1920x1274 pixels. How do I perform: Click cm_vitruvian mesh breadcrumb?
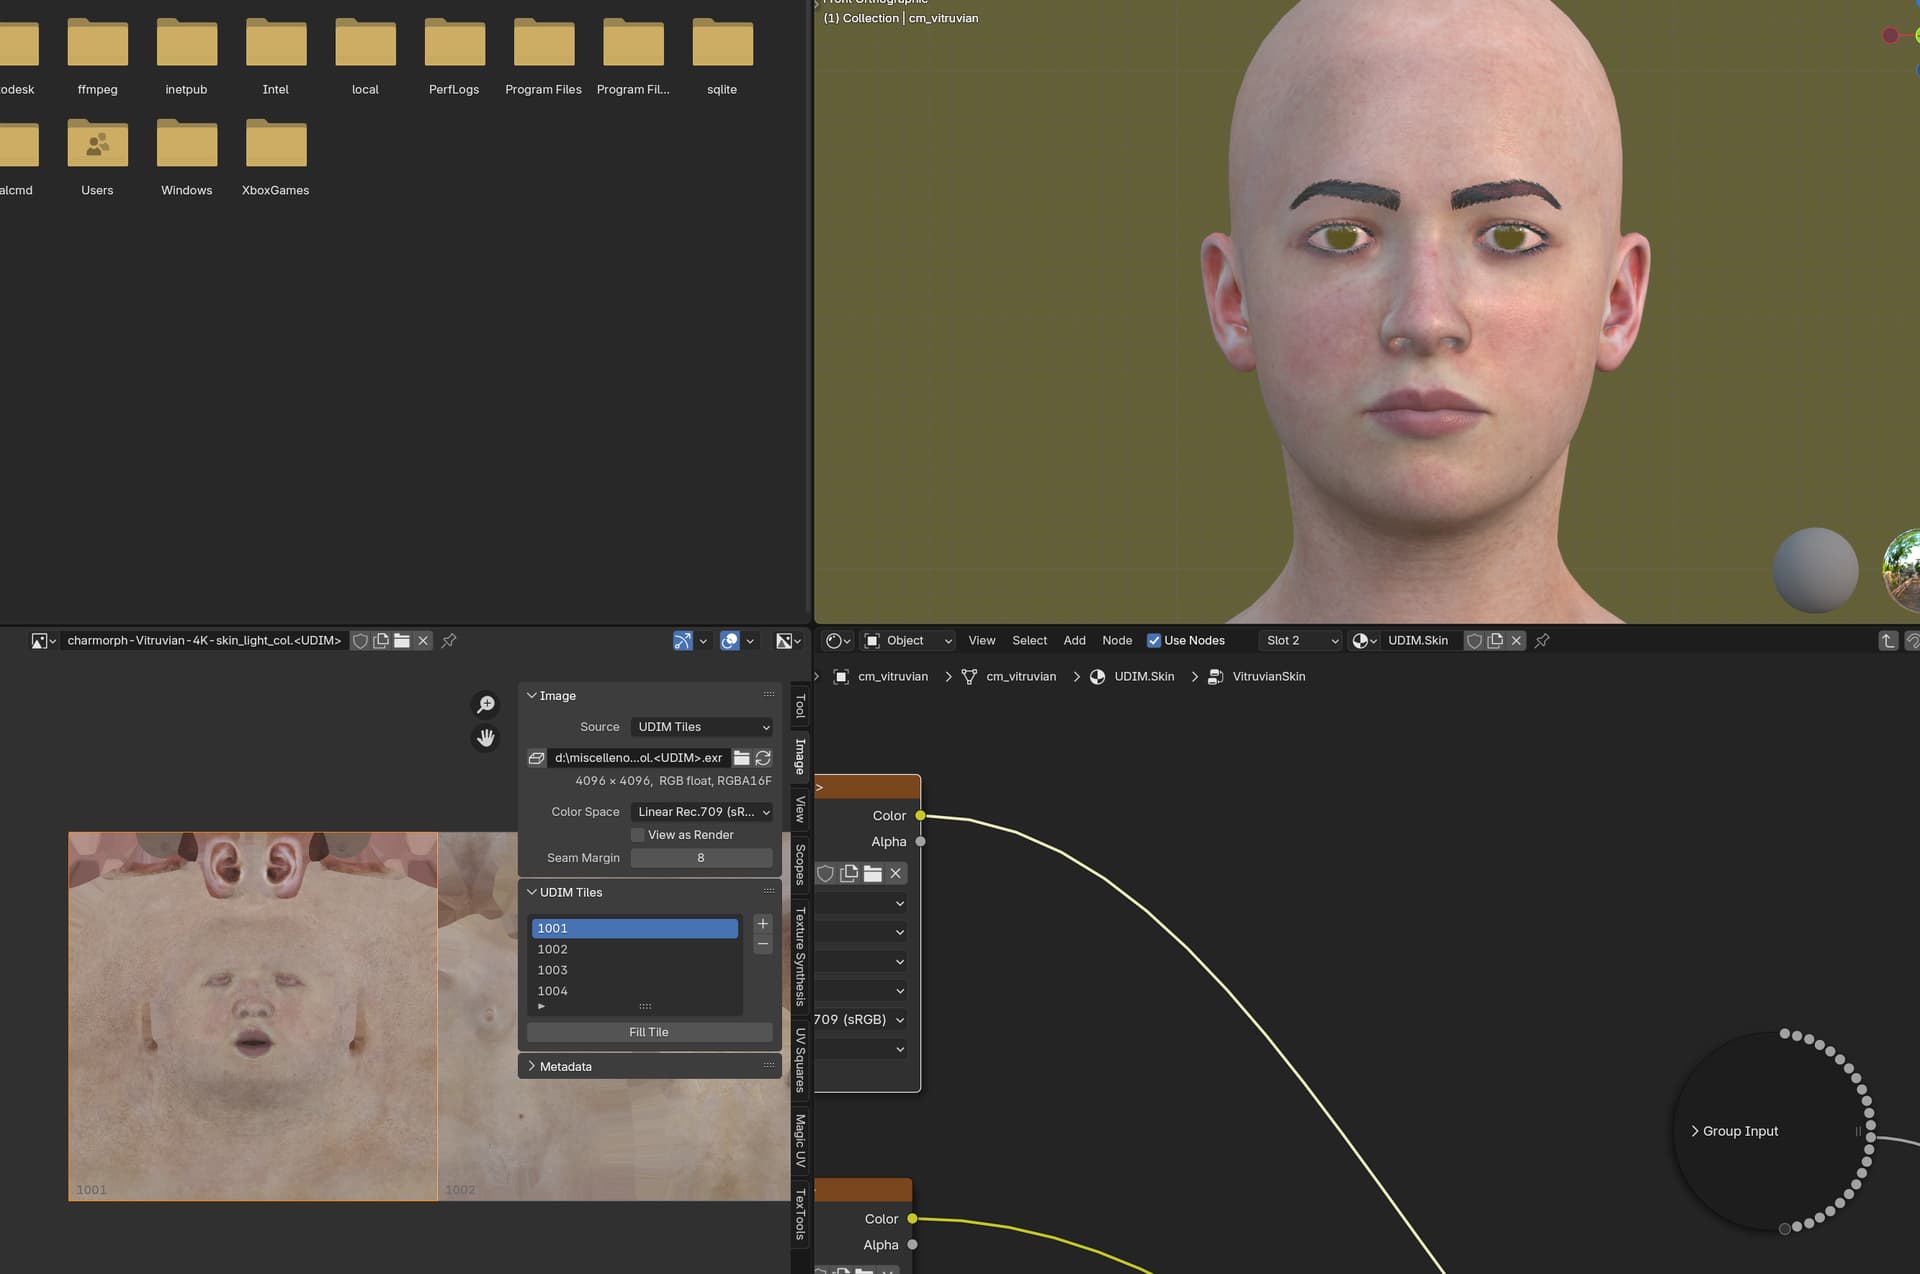coord(1009,677)
